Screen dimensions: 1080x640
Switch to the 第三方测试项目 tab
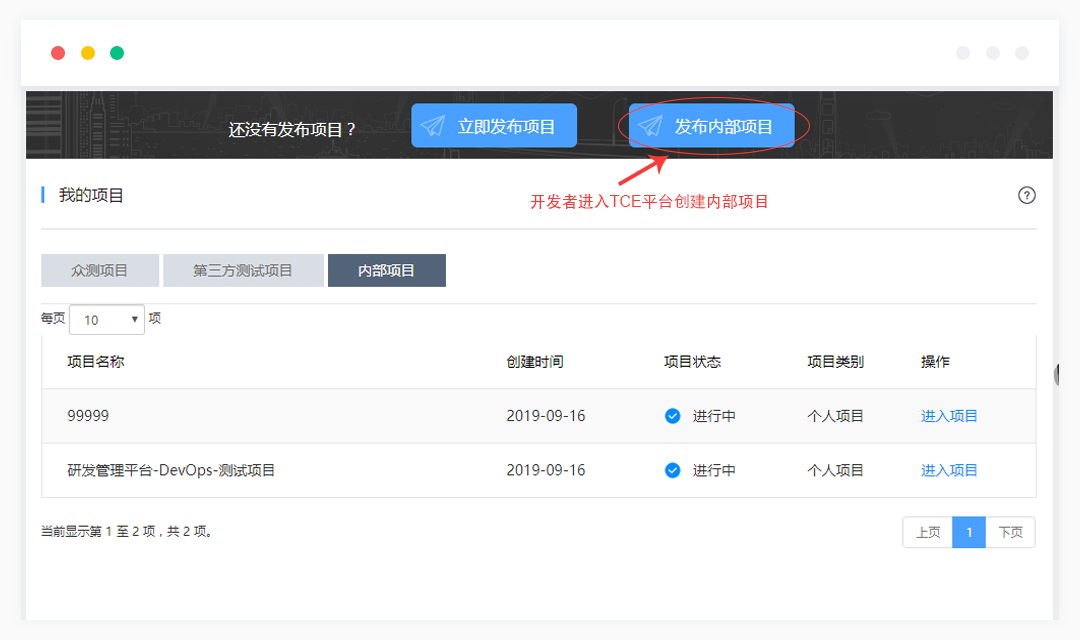(x=243, y=270)
